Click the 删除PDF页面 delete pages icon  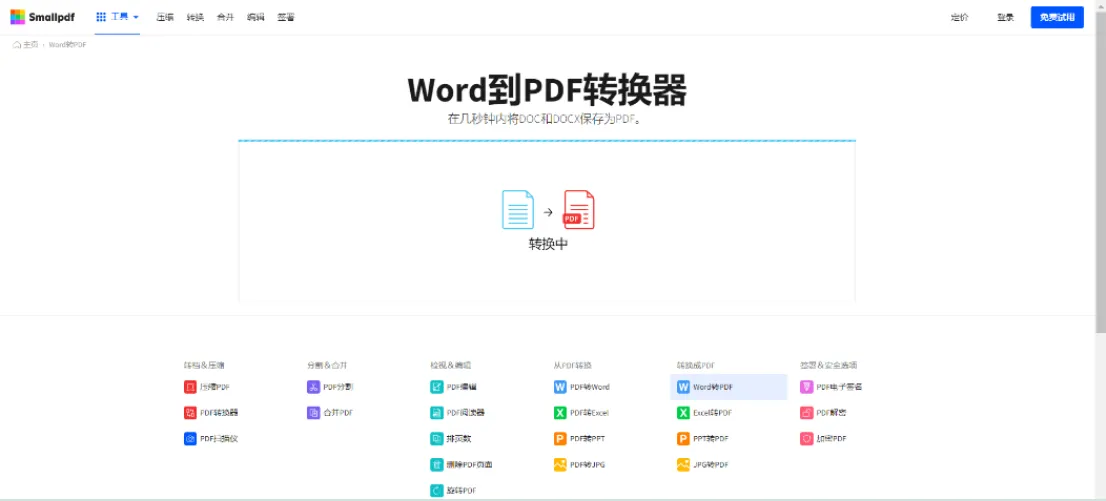click(437, 465)
